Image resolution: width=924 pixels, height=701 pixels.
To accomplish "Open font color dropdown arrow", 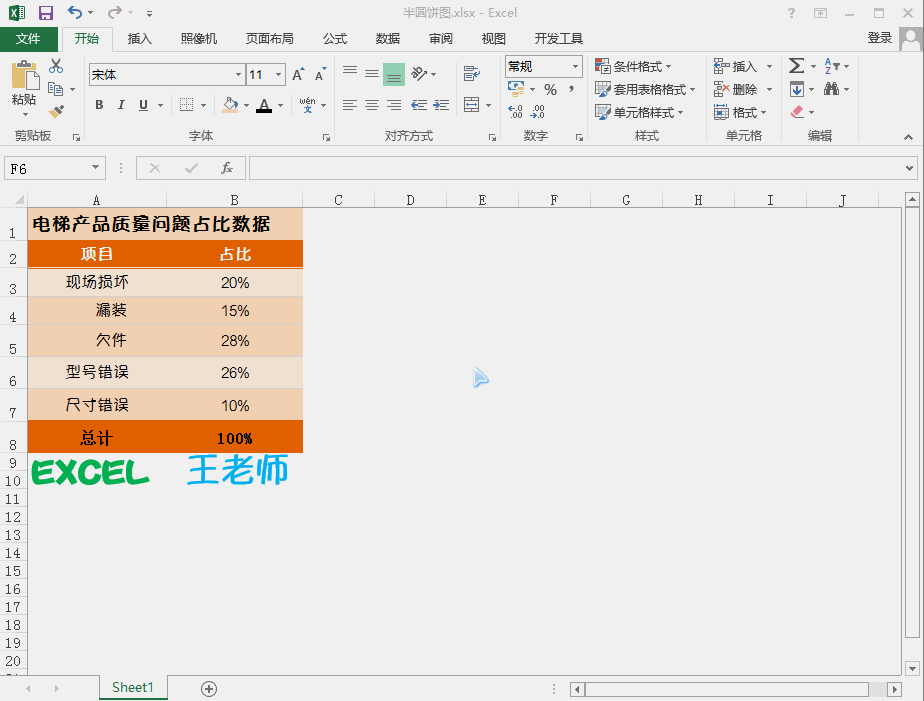I will click(x=280, y=105).
